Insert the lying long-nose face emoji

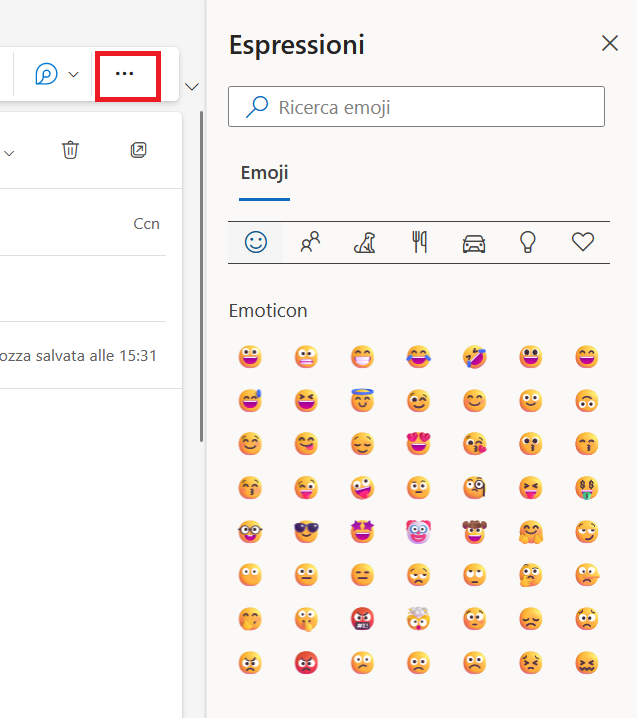pos(587,575)
